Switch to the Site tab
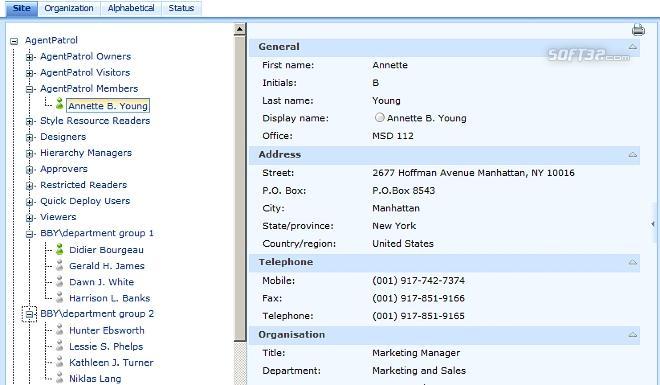 pyautogui.click(x=21, y=8)
